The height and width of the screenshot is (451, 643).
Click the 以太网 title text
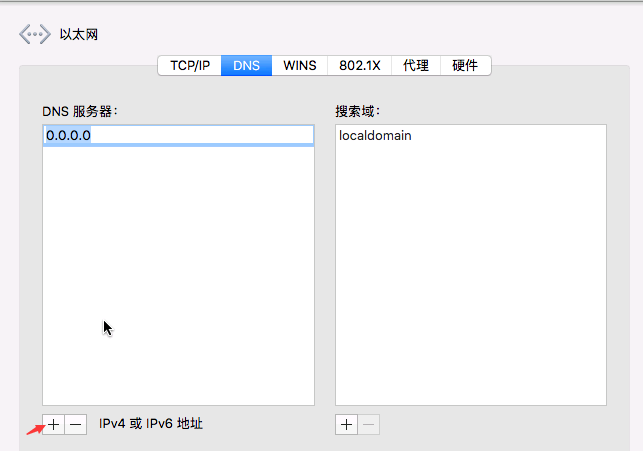coord(78,35)
